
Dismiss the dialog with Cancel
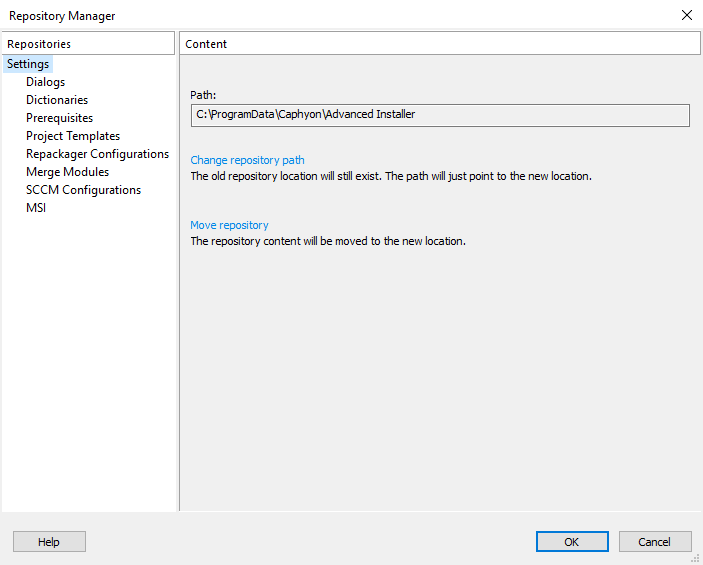(655, 542)
